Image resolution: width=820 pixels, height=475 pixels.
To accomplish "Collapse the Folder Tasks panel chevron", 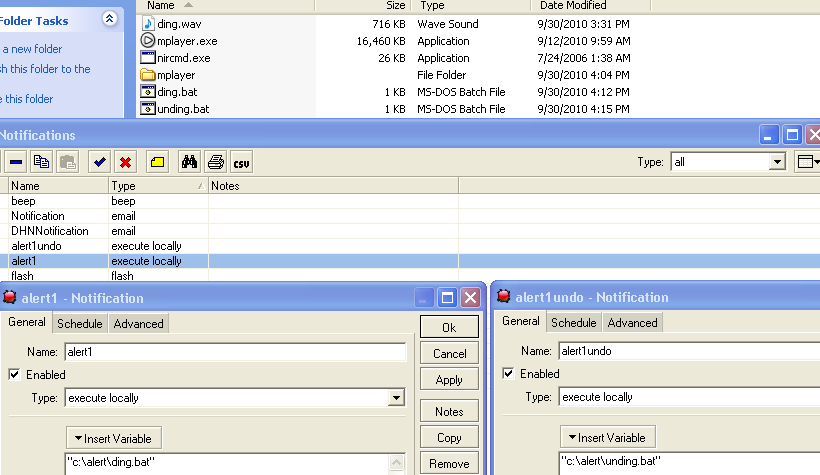I will coord(109,19).
